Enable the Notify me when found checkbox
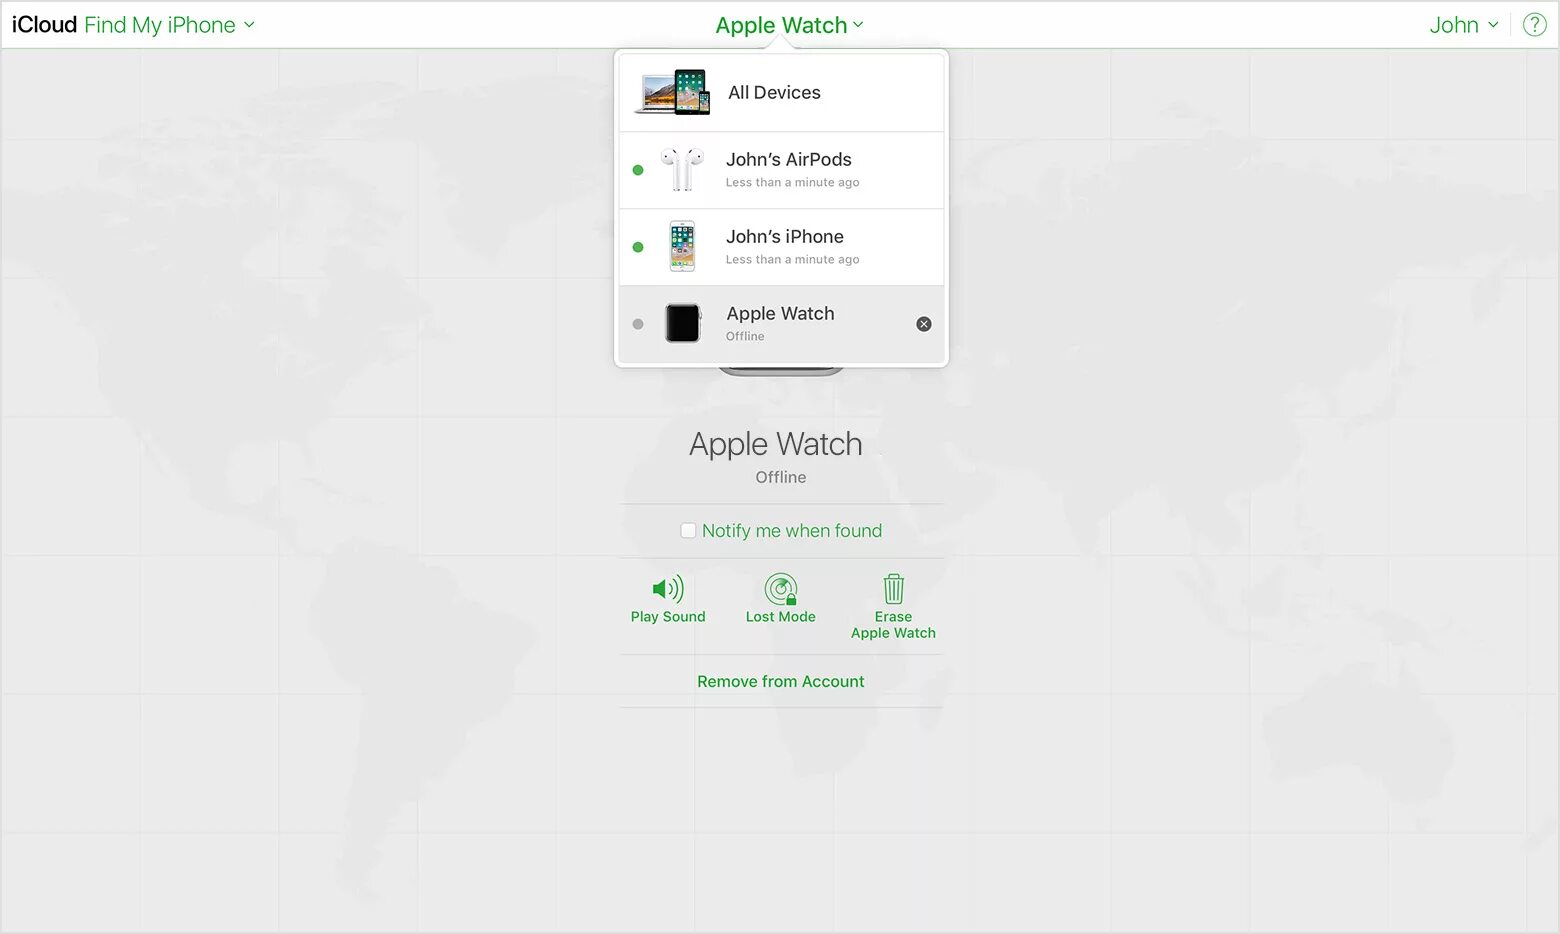This screenshot has width=1560, height=934. (x=688, y=531)
